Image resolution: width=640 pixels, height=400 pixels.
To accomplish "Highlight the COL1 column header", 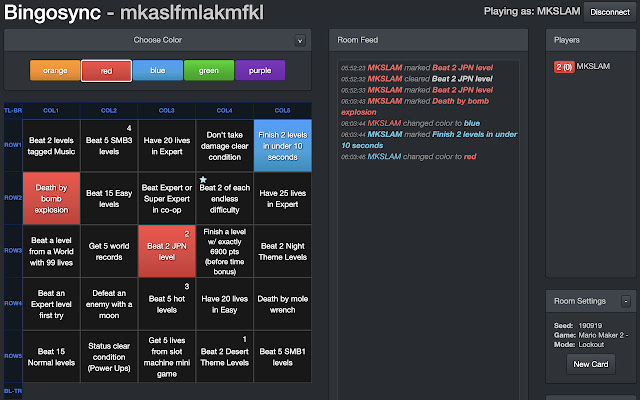I will click(x=51, y=109).
